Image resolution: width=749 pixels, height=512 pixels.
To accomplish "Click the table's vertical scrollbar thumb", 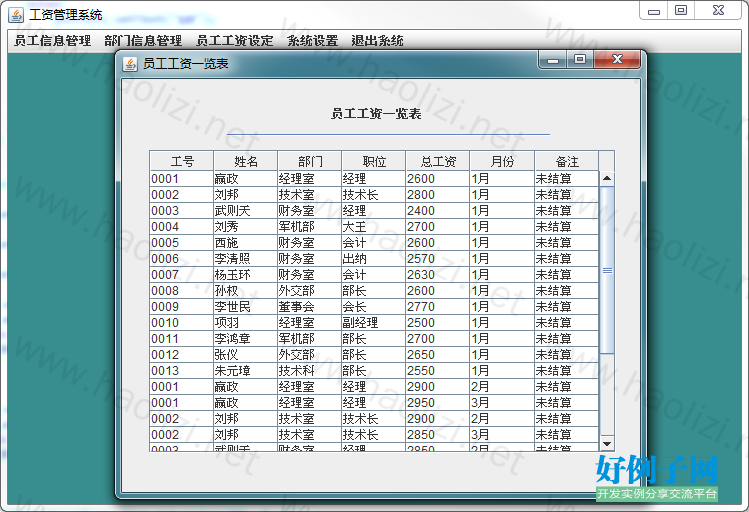I will point(607,270).
